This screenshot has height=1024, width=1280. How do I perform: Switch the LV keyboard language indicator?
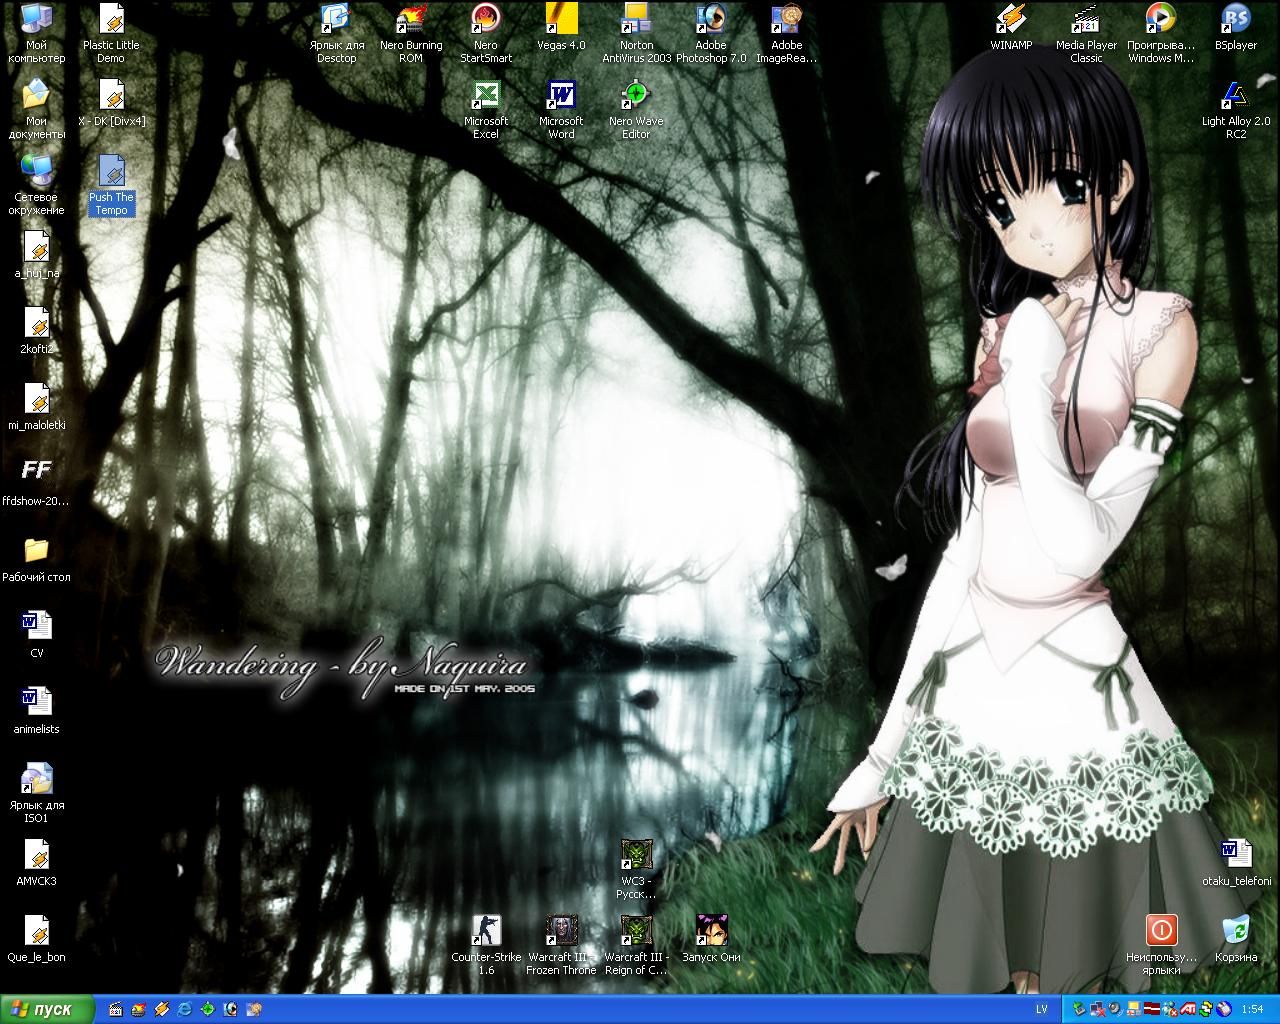[1041, 1009]
